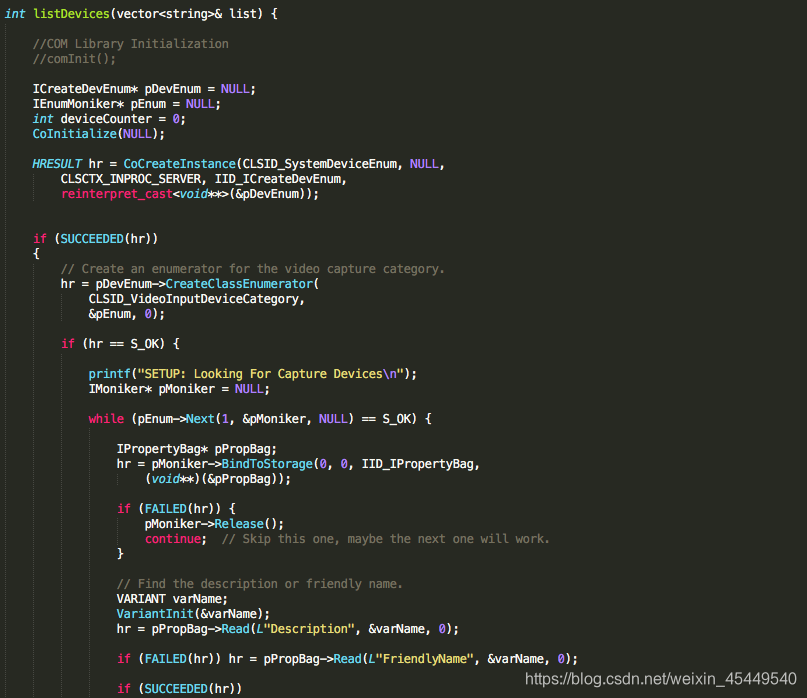Click the "Find the description or friendly name" comment
Viewport: 807px width, 698px height.
coord(259,584)
